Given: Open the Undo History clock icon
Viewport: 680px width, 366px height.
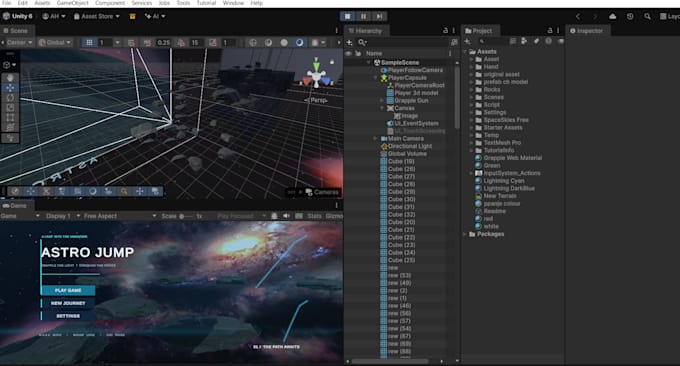Looking at the screenshot, I should 630,16.
